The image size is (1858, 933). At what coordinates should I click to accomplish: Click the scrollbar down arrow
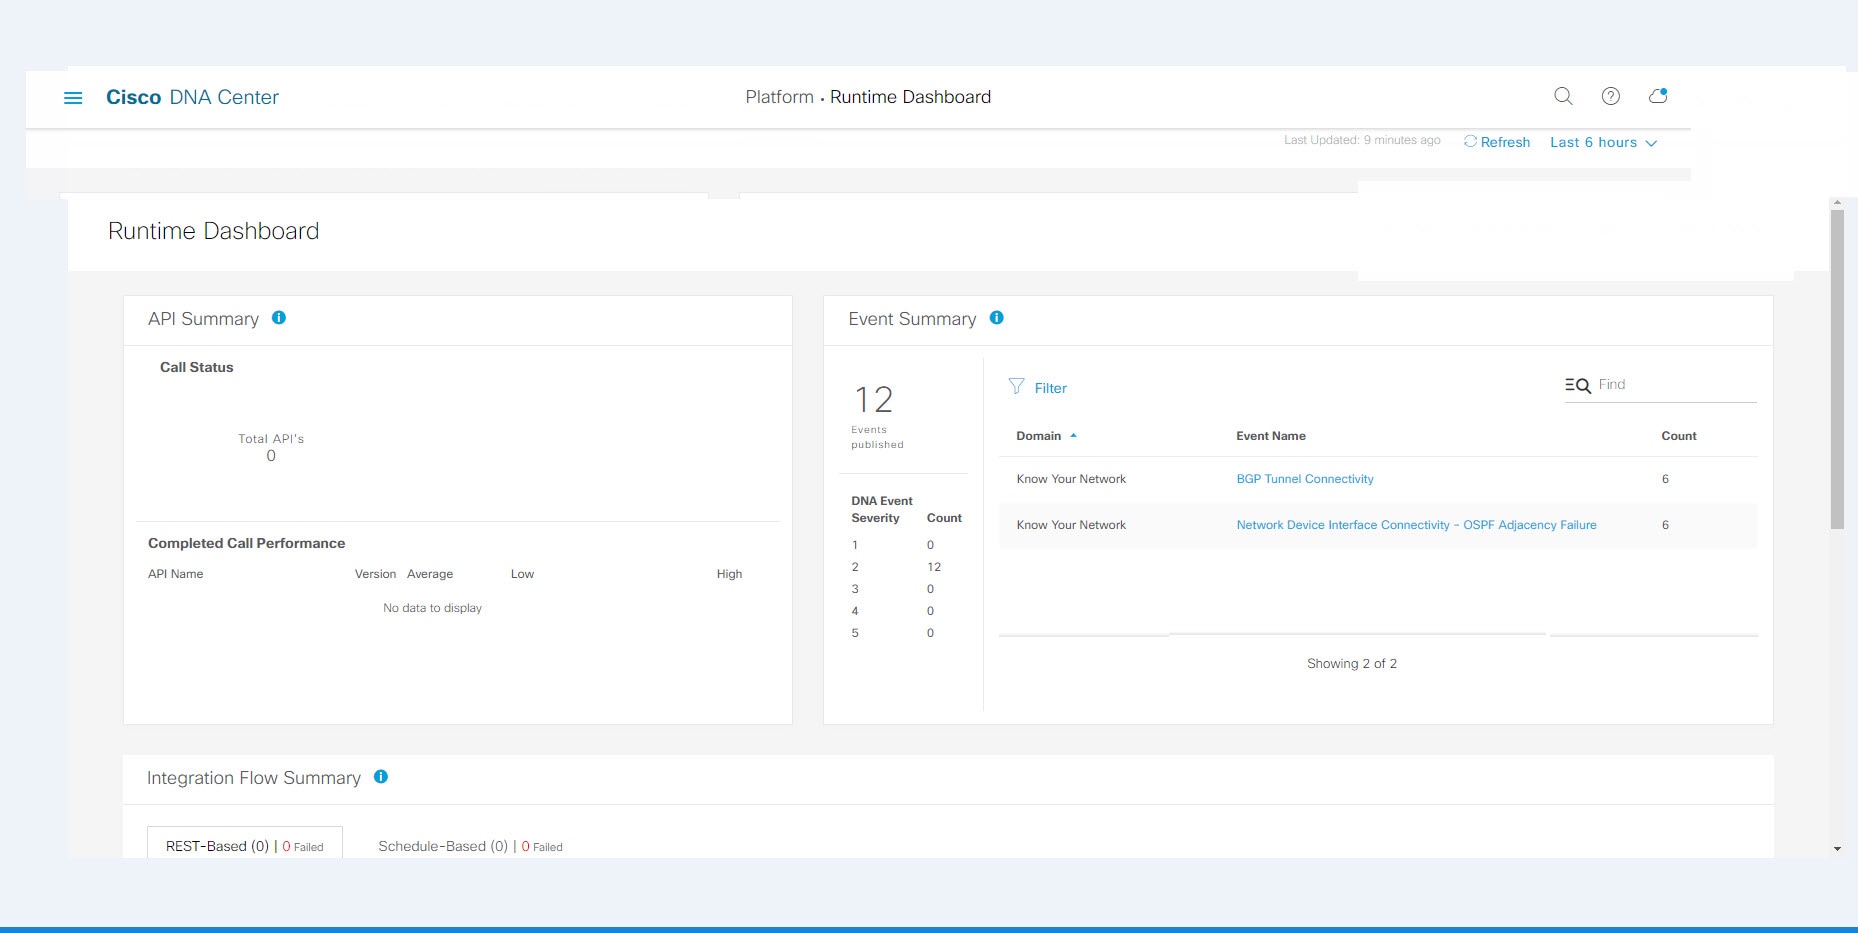(1837, 849)
